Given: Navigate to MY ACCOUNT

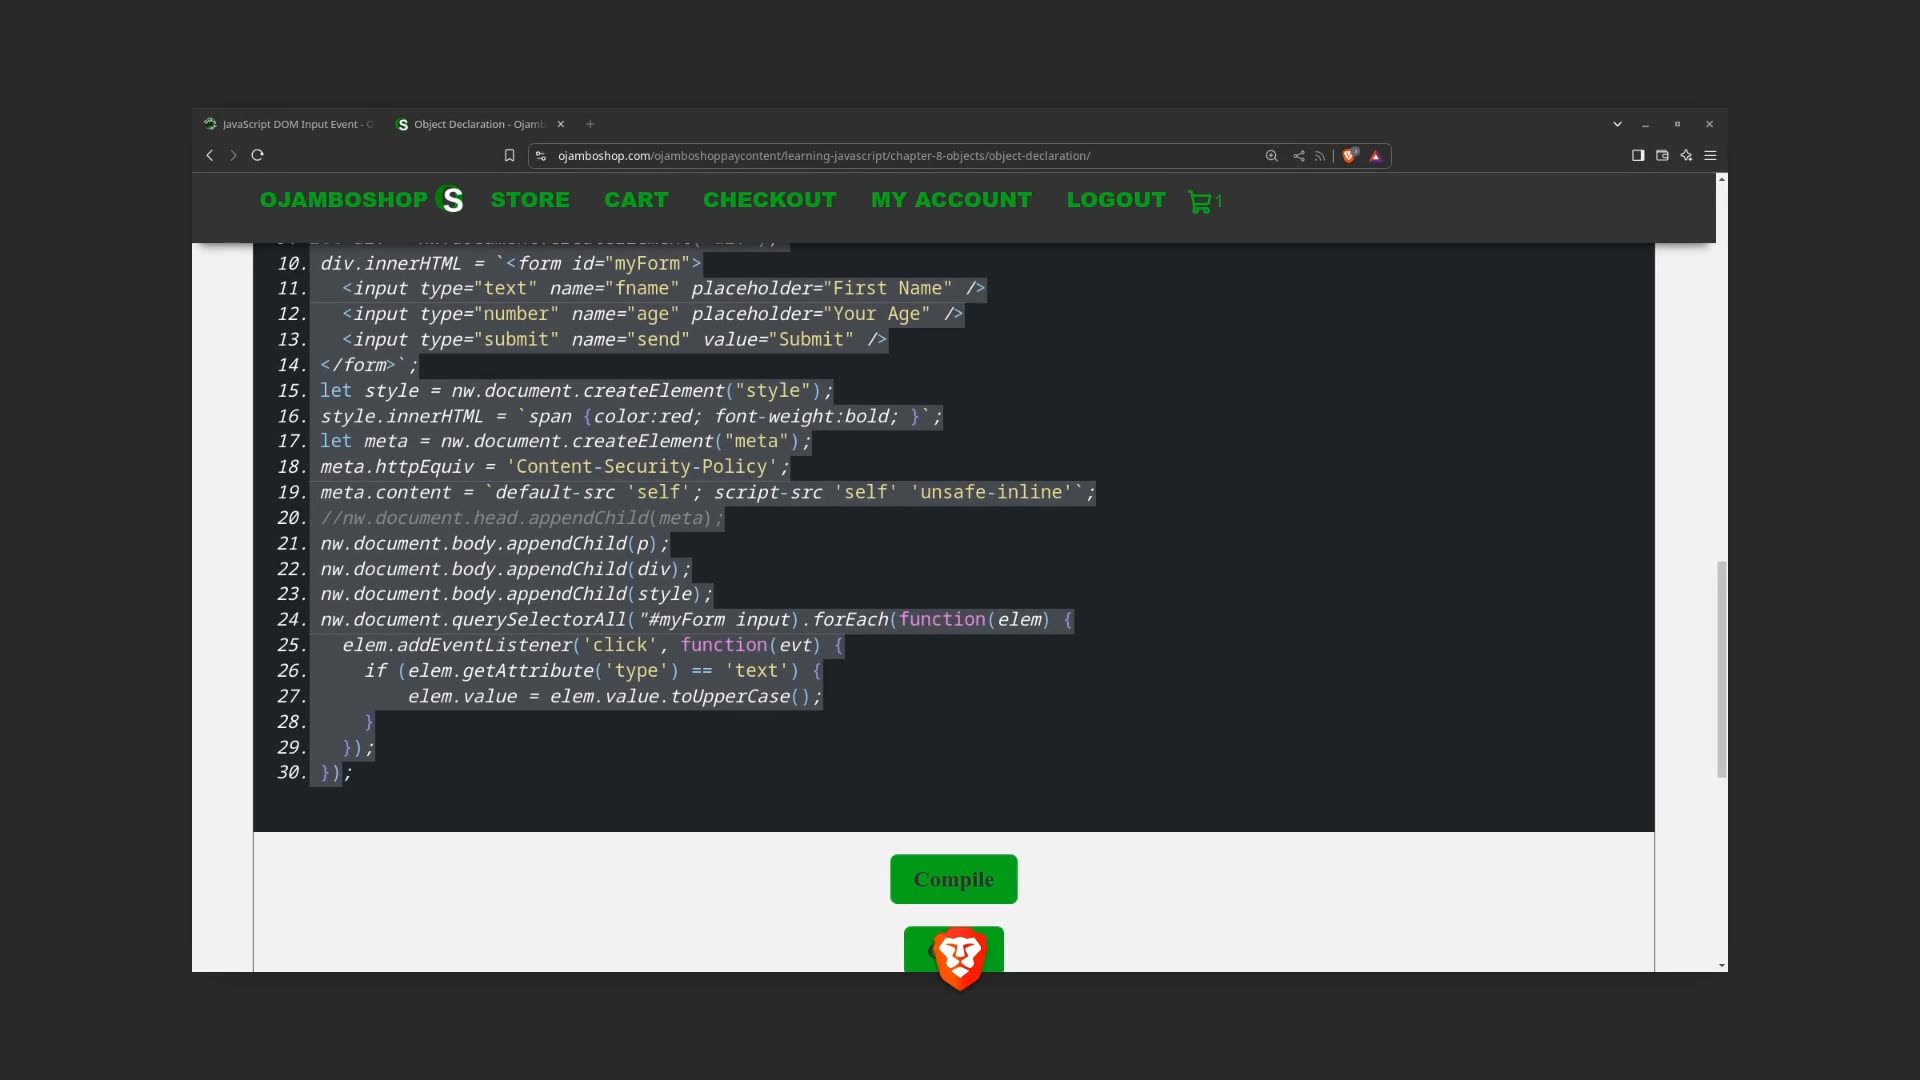Looking at the screenshot, I should point(951,200).
